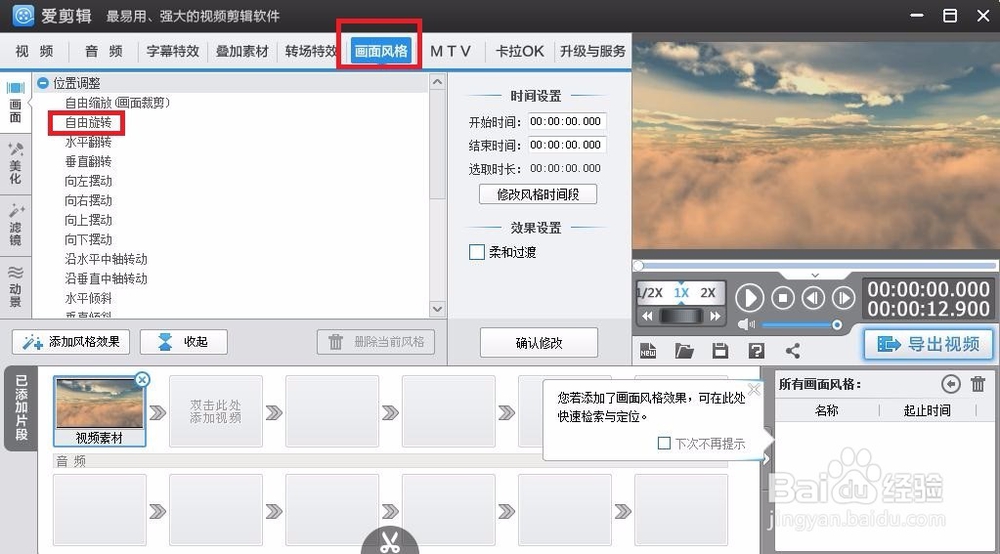This screenshot has width=1000, height=554.
Task: Play the video preview
Action: 749,298
